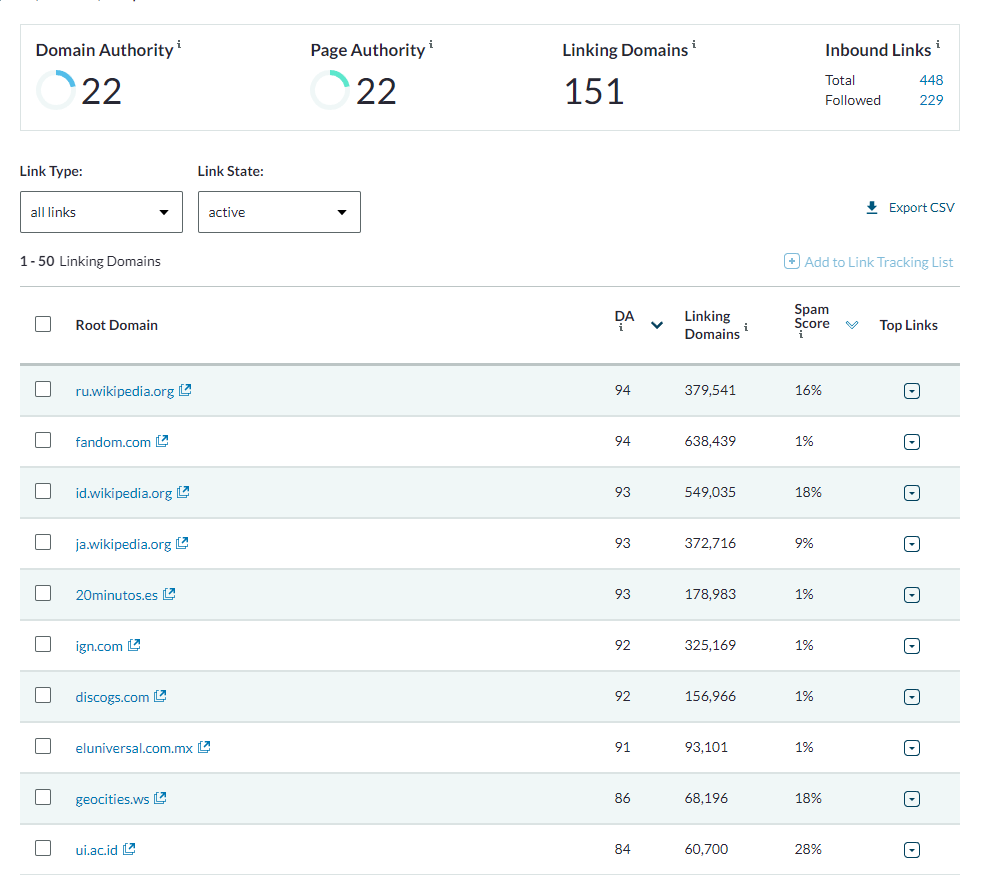Expand Top Links for ui.ac.id row
The height and width of the screenshot is (875, 984).
(x=912, y=850)
